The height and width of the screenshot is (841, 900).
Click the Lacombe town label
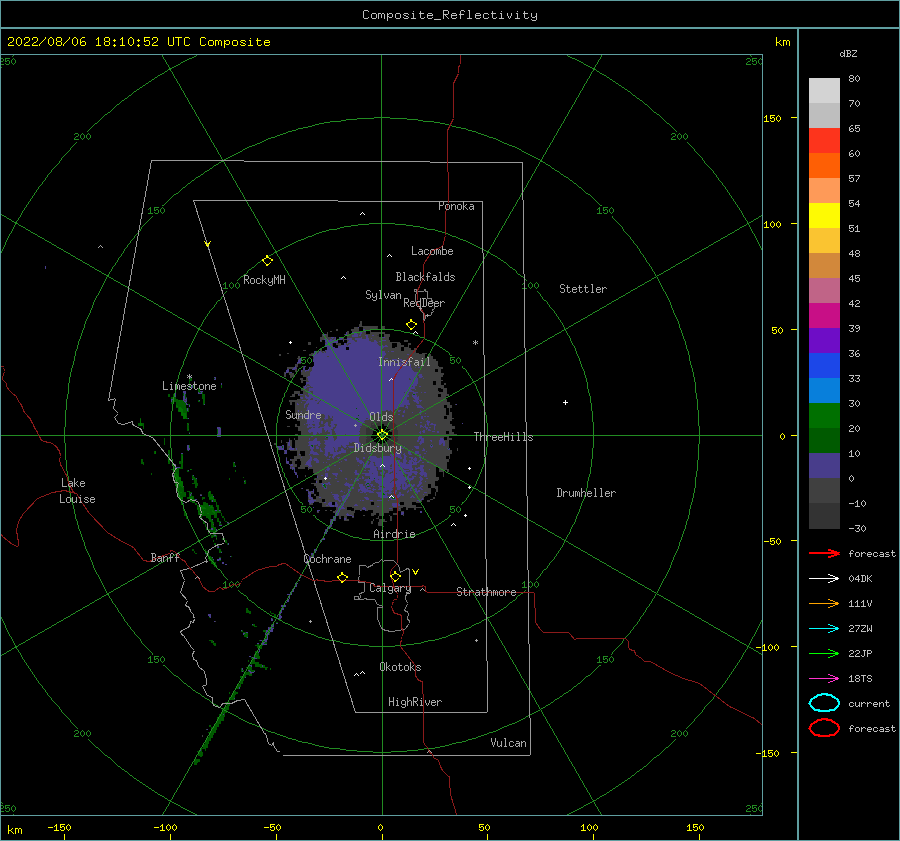(x=432, y=251)
